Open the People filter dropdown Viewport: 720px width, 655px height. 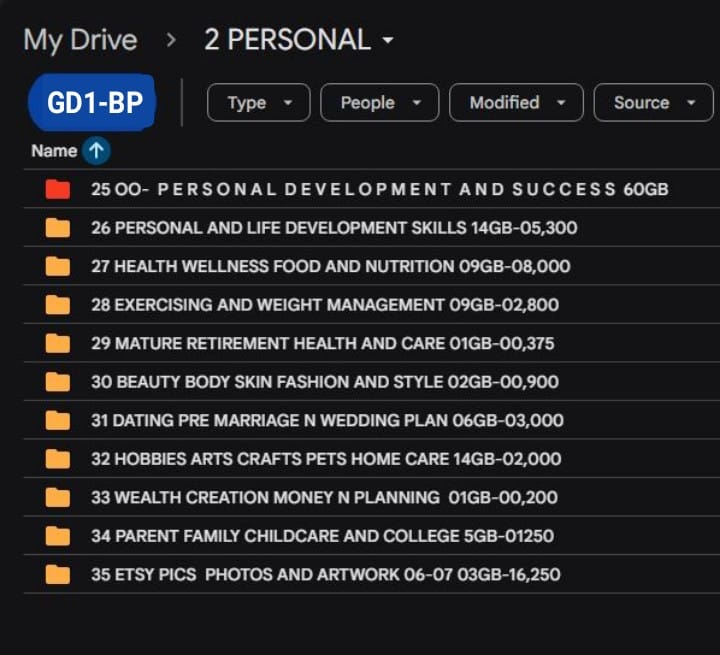tap(379, 103)
